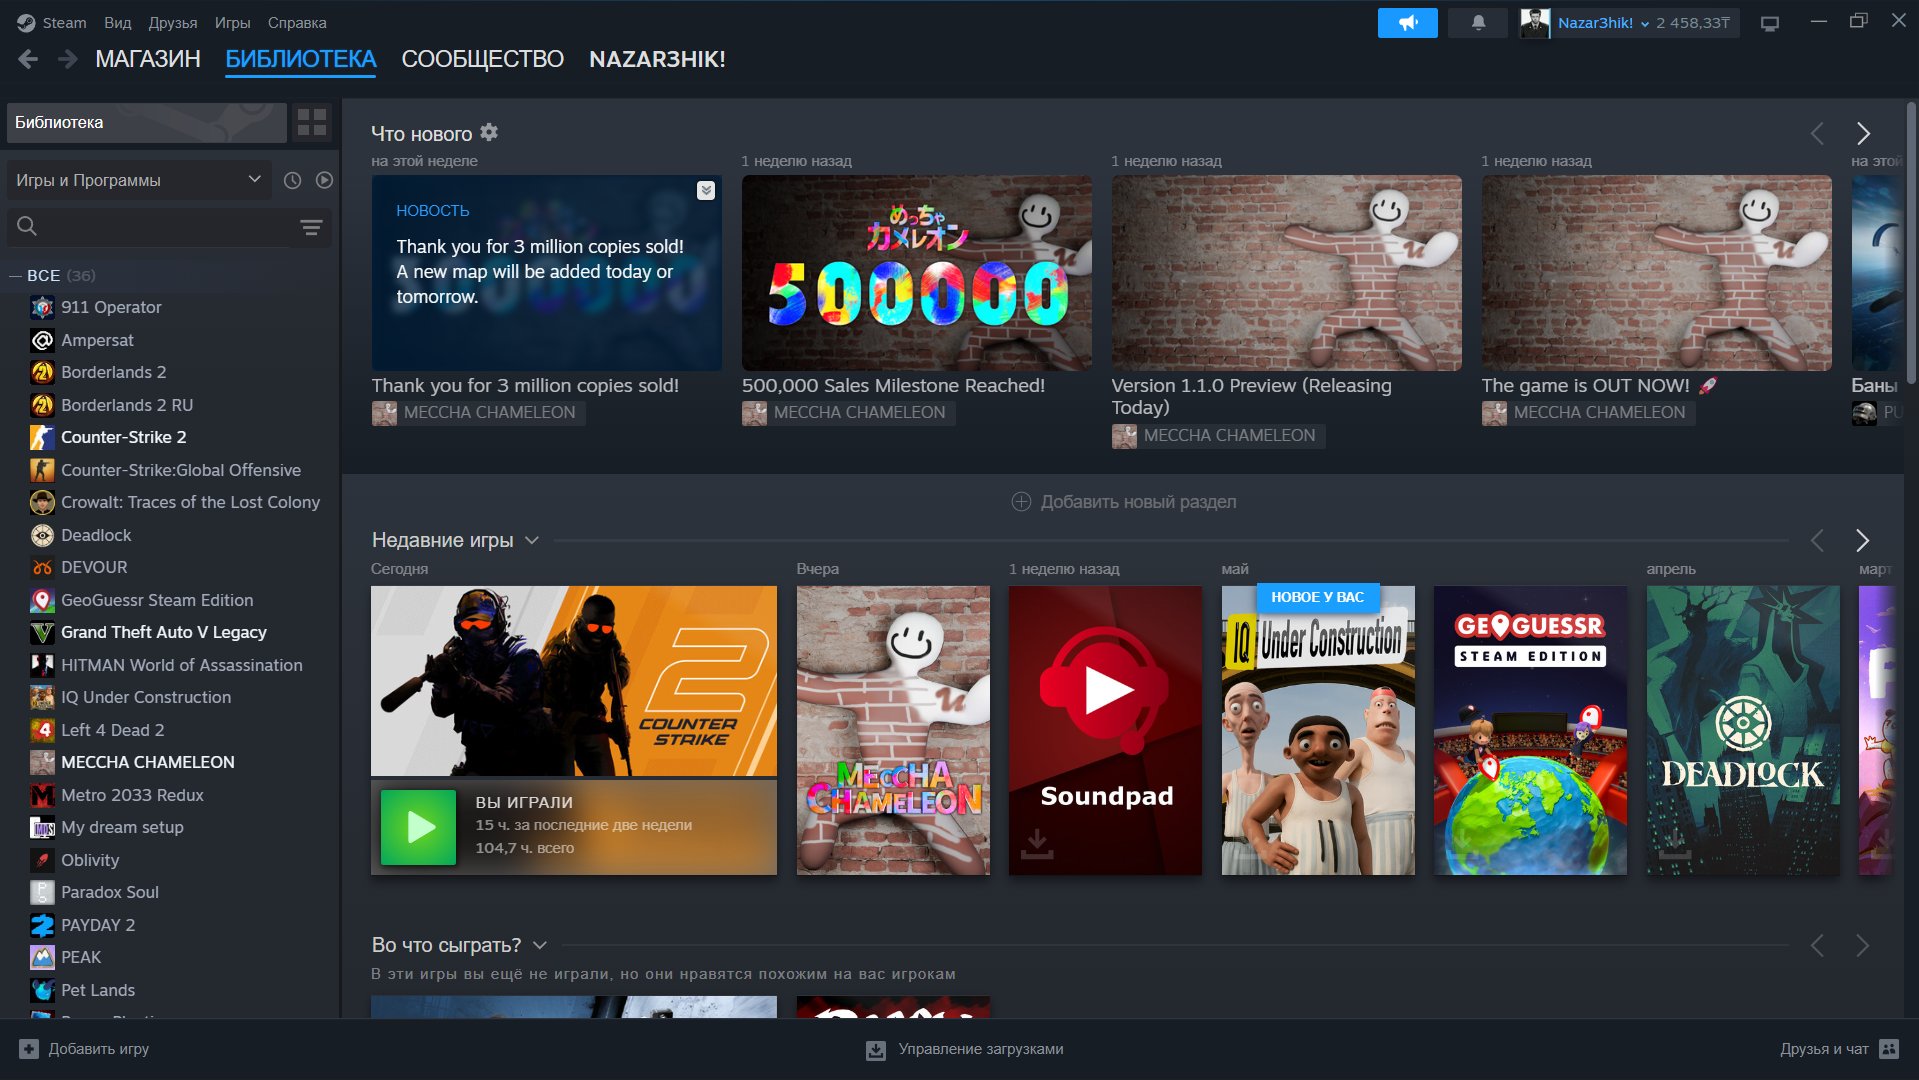
Task: Click the Steam logo menu
Action: coord(51,23)
